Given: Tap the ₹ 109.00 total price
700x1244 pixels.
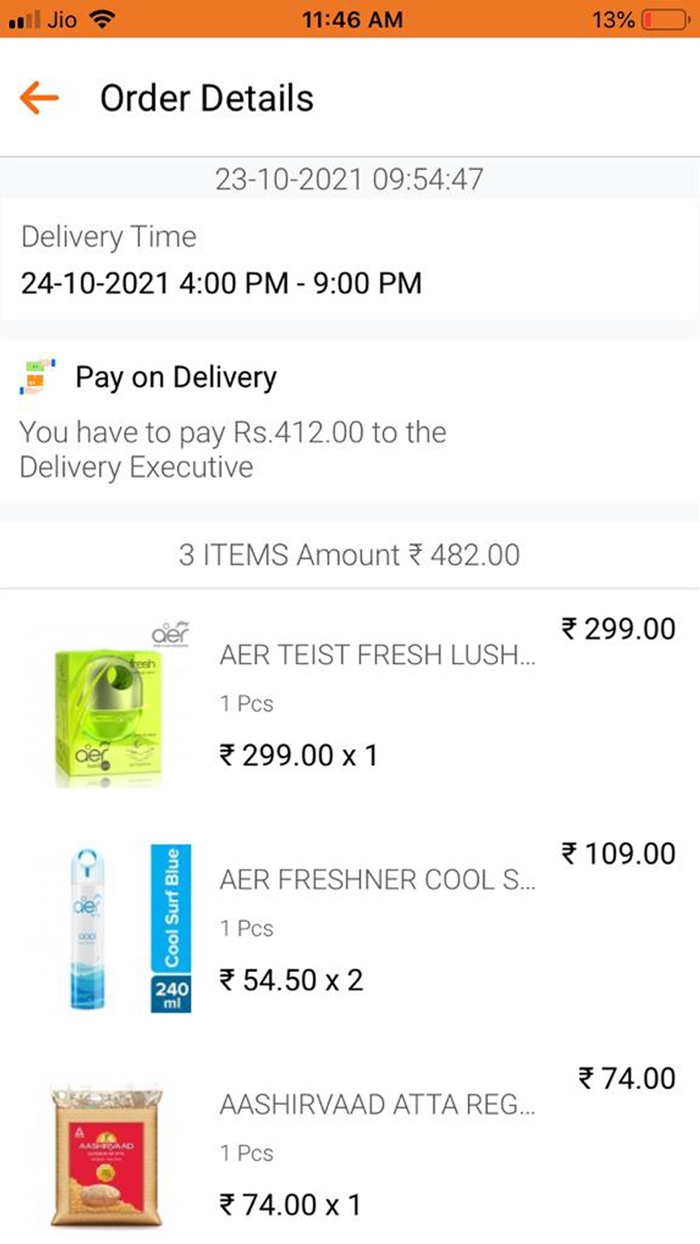Looking at the screenshot, I should pos(618,854).
